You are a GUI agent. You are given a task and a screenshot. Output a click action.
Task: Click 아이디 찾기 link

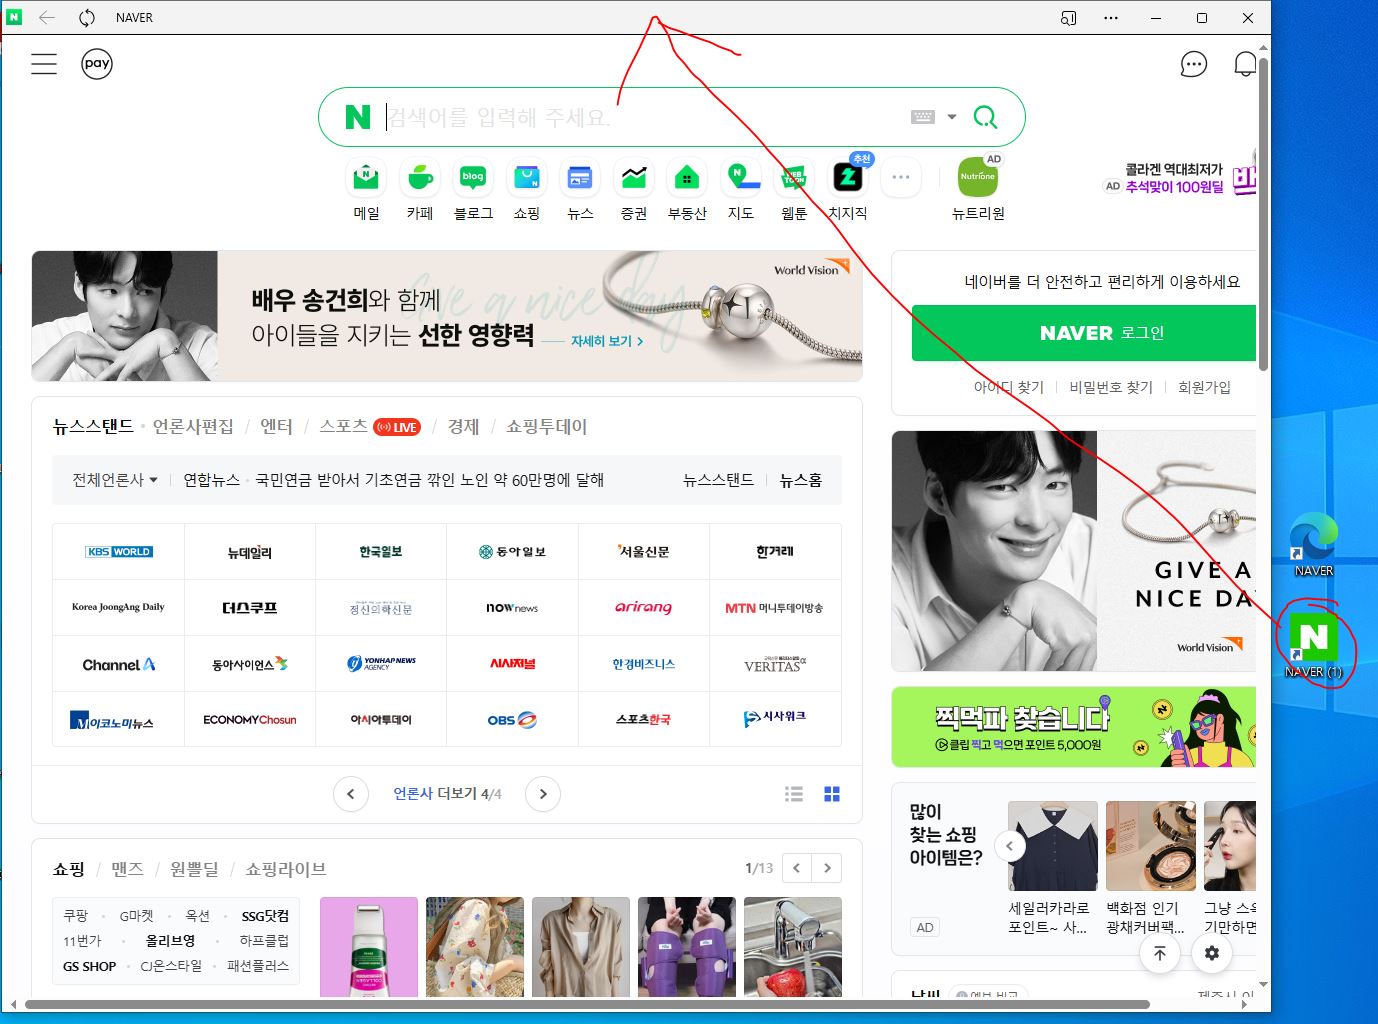pyautogui.click(x=1008, y=387)
